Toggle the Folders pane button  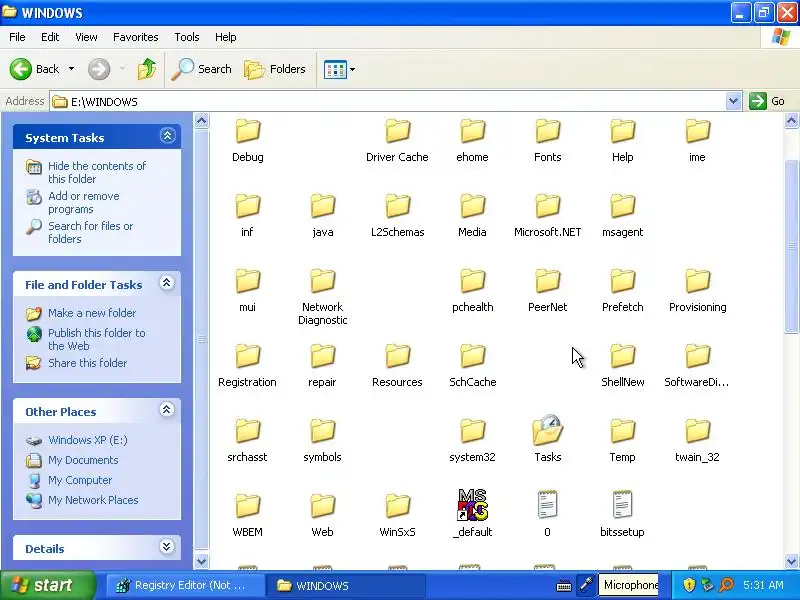click(275, 69)
